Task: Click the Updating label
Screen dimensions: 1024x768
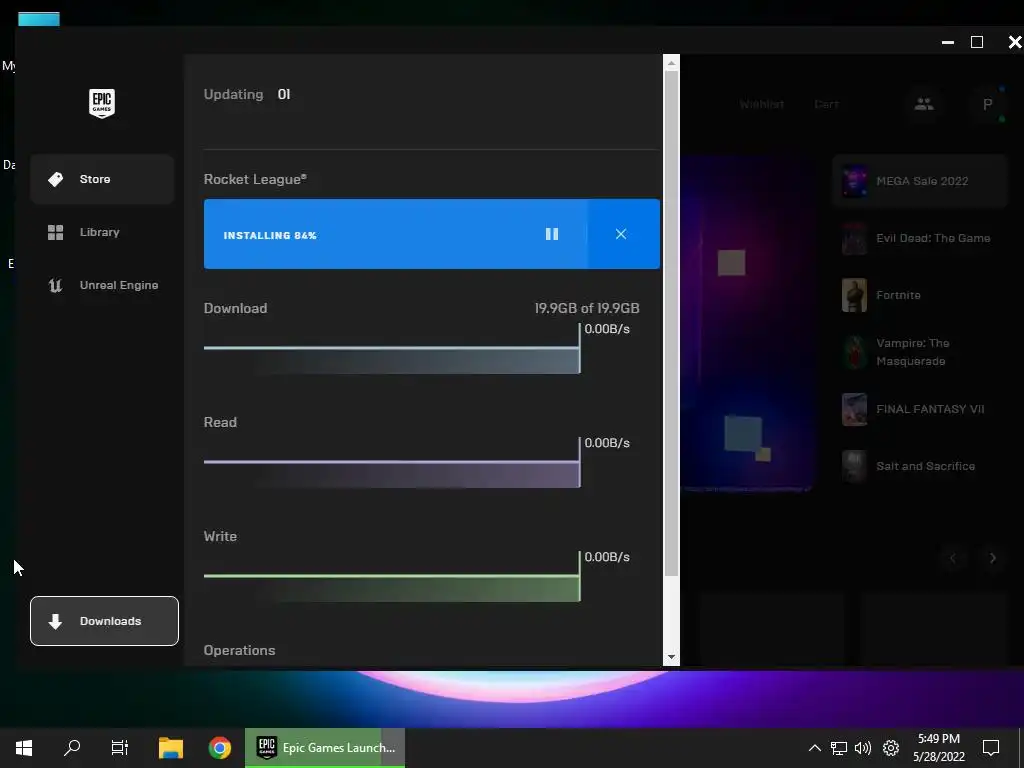Action: [233, 94]
